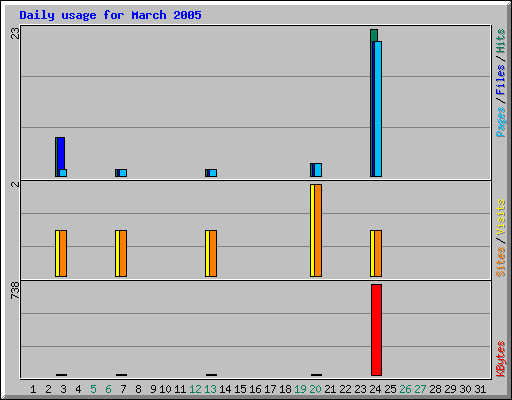Click the Sites legend label
Screen dimensions: 512x400
501,262
